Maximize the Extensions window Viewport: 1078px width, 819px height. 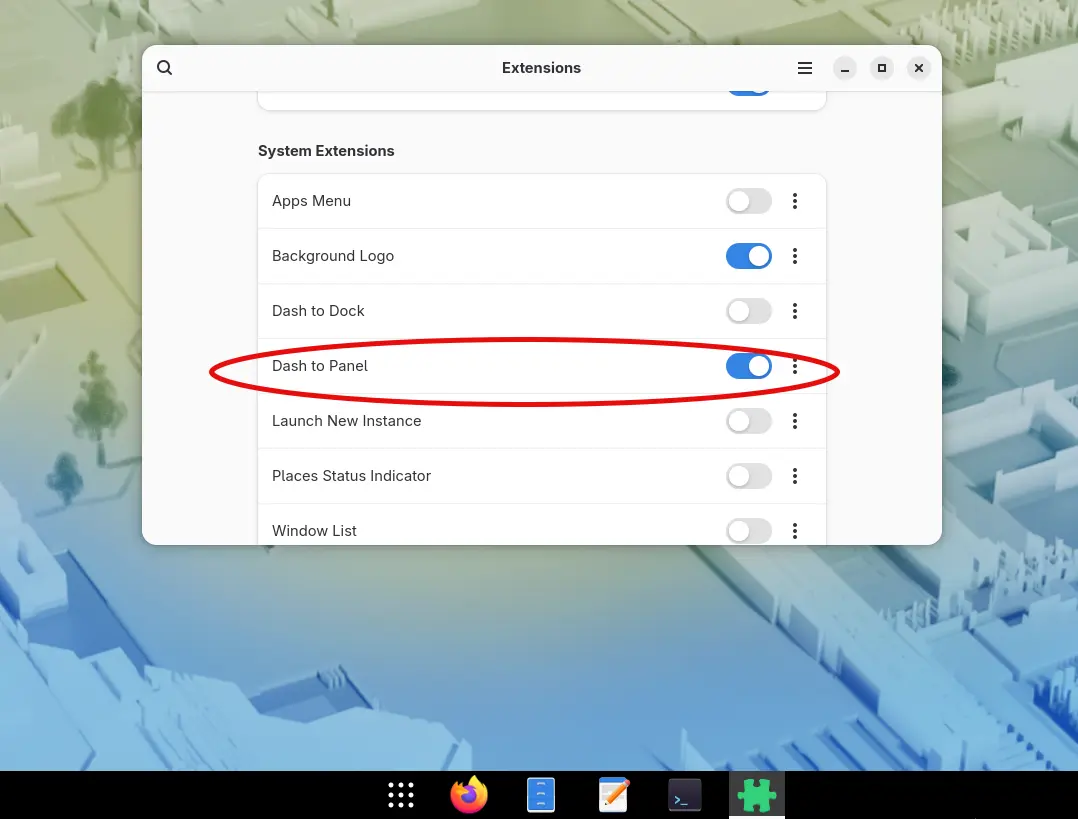[881, 68]
